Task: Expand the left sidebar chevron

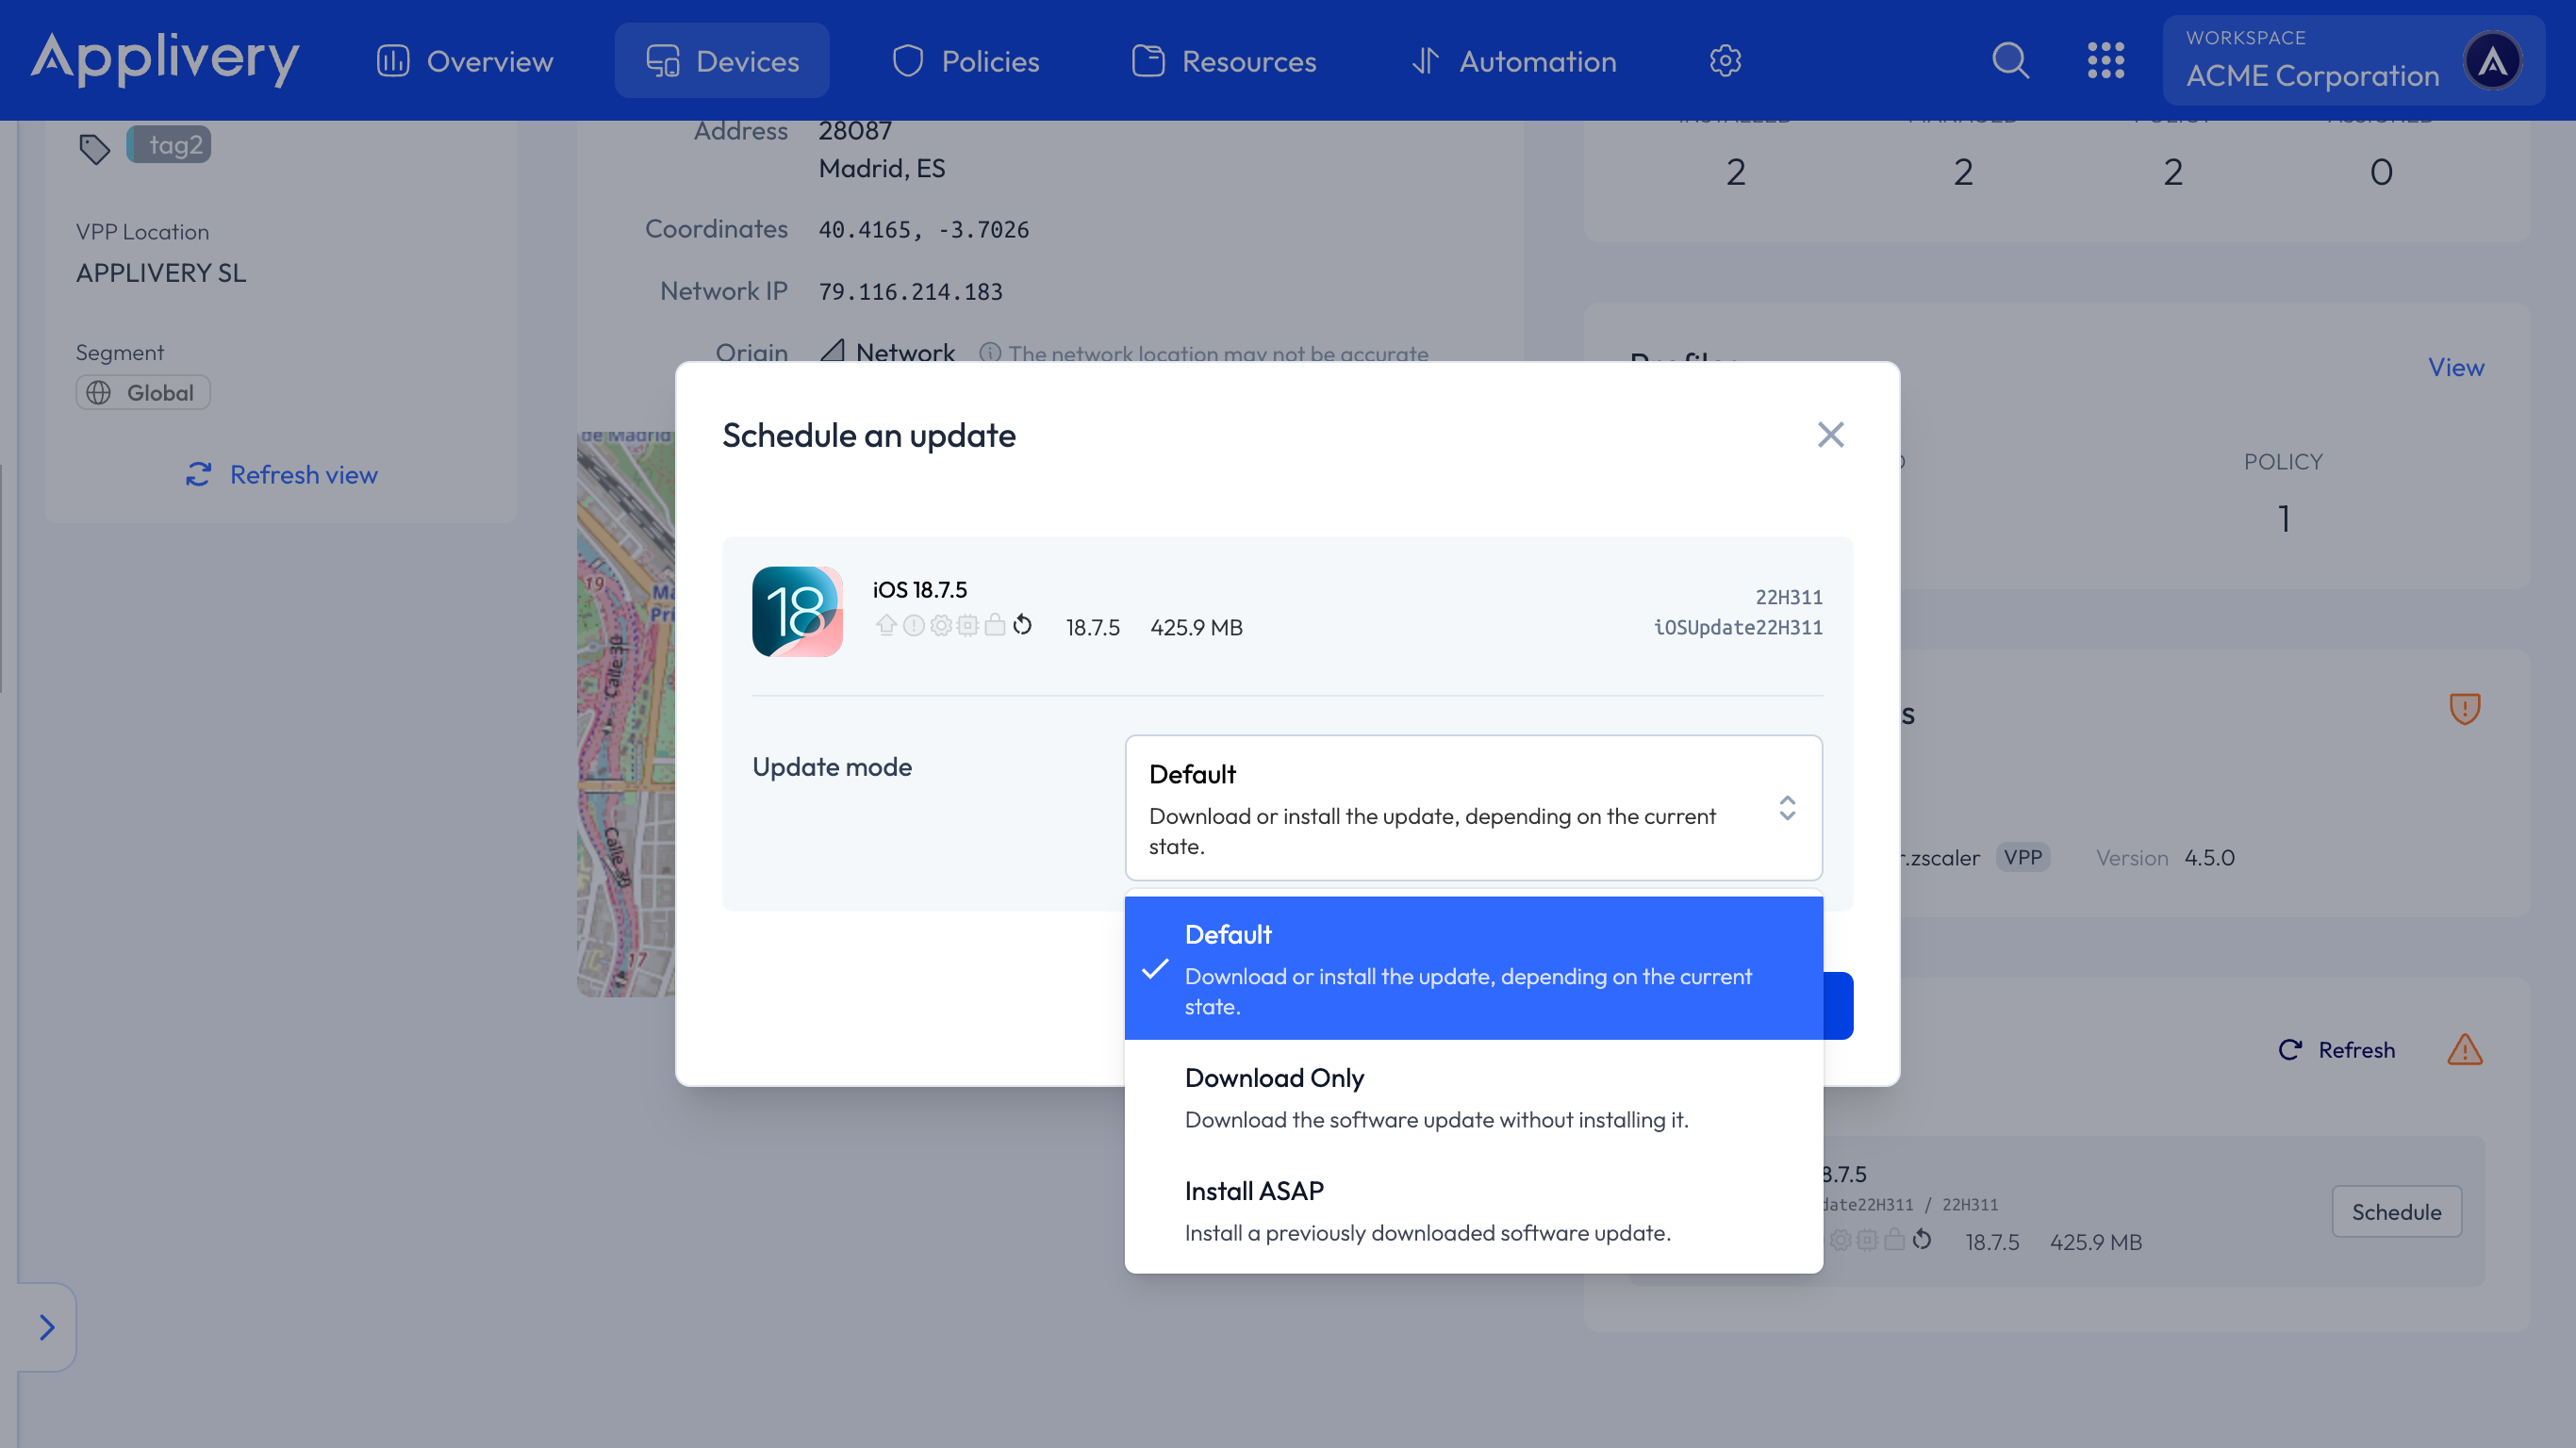Action: [x=47, y=1327]
